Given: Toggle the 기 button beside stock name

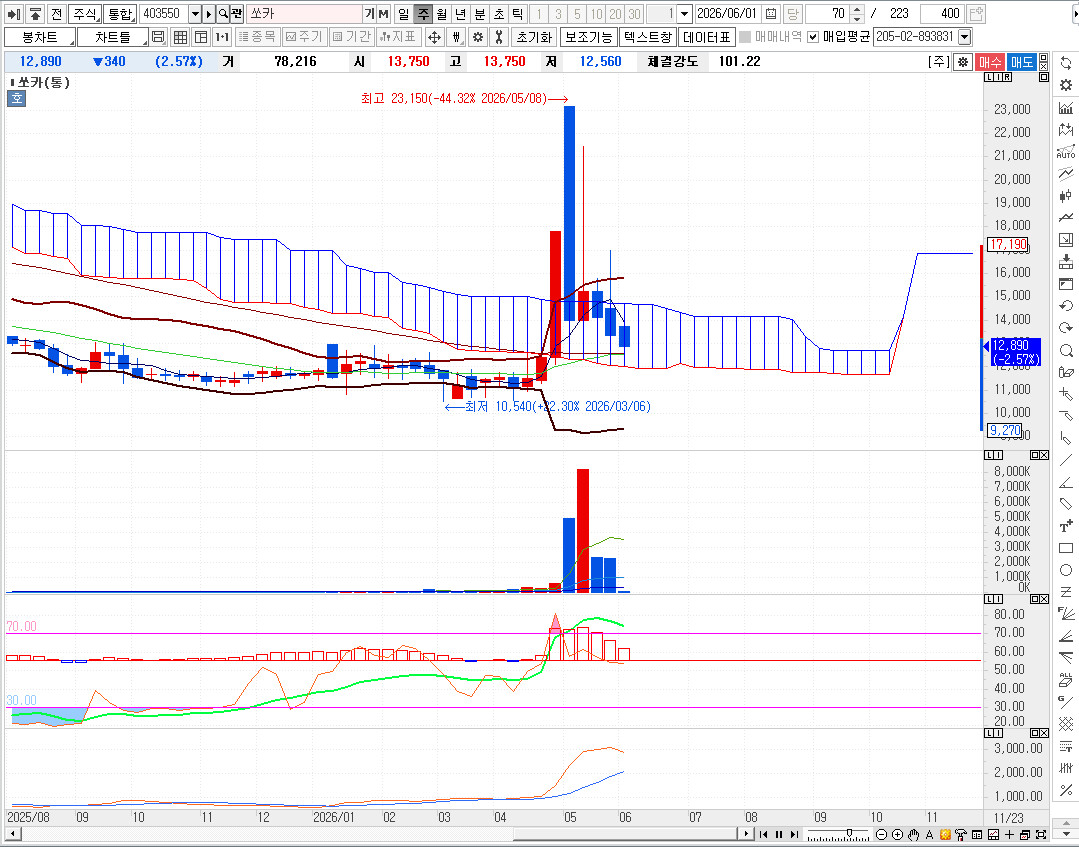Looking at the screenshot, I should click(x=370, y=14).
